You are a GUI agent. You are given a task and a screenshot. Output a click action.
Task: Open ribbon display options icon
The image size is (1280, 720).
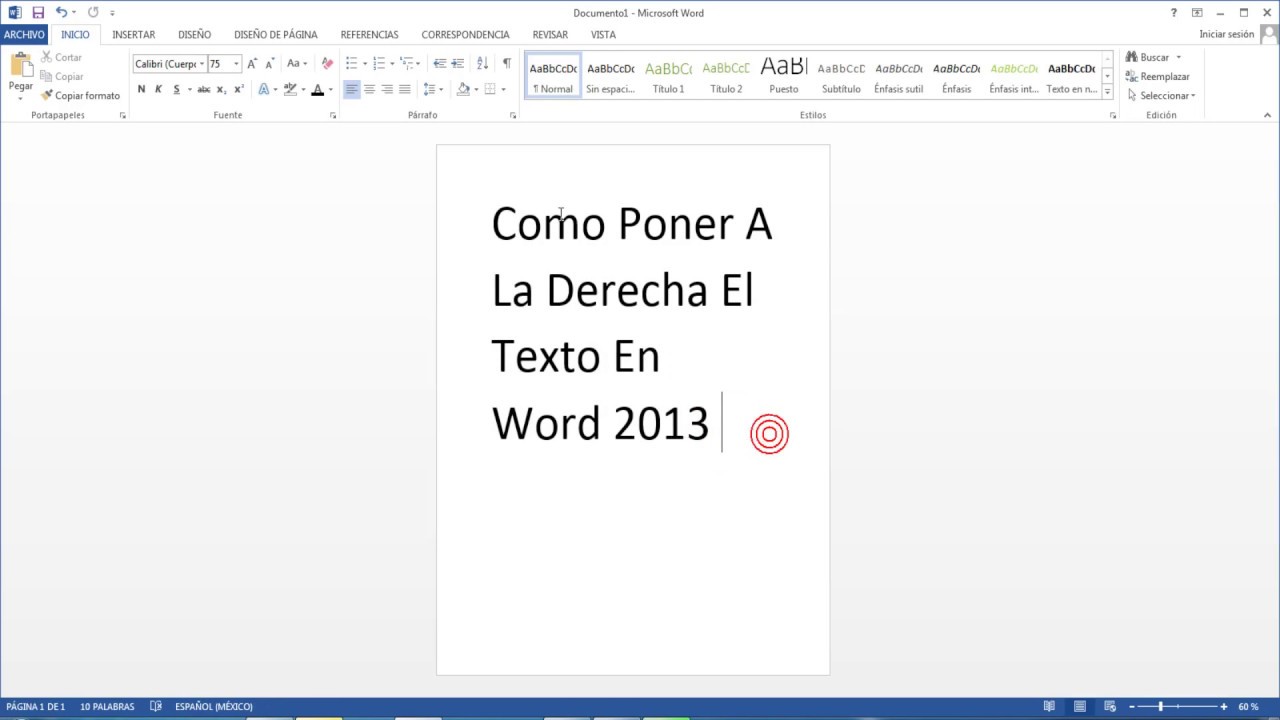(1197, 13)
